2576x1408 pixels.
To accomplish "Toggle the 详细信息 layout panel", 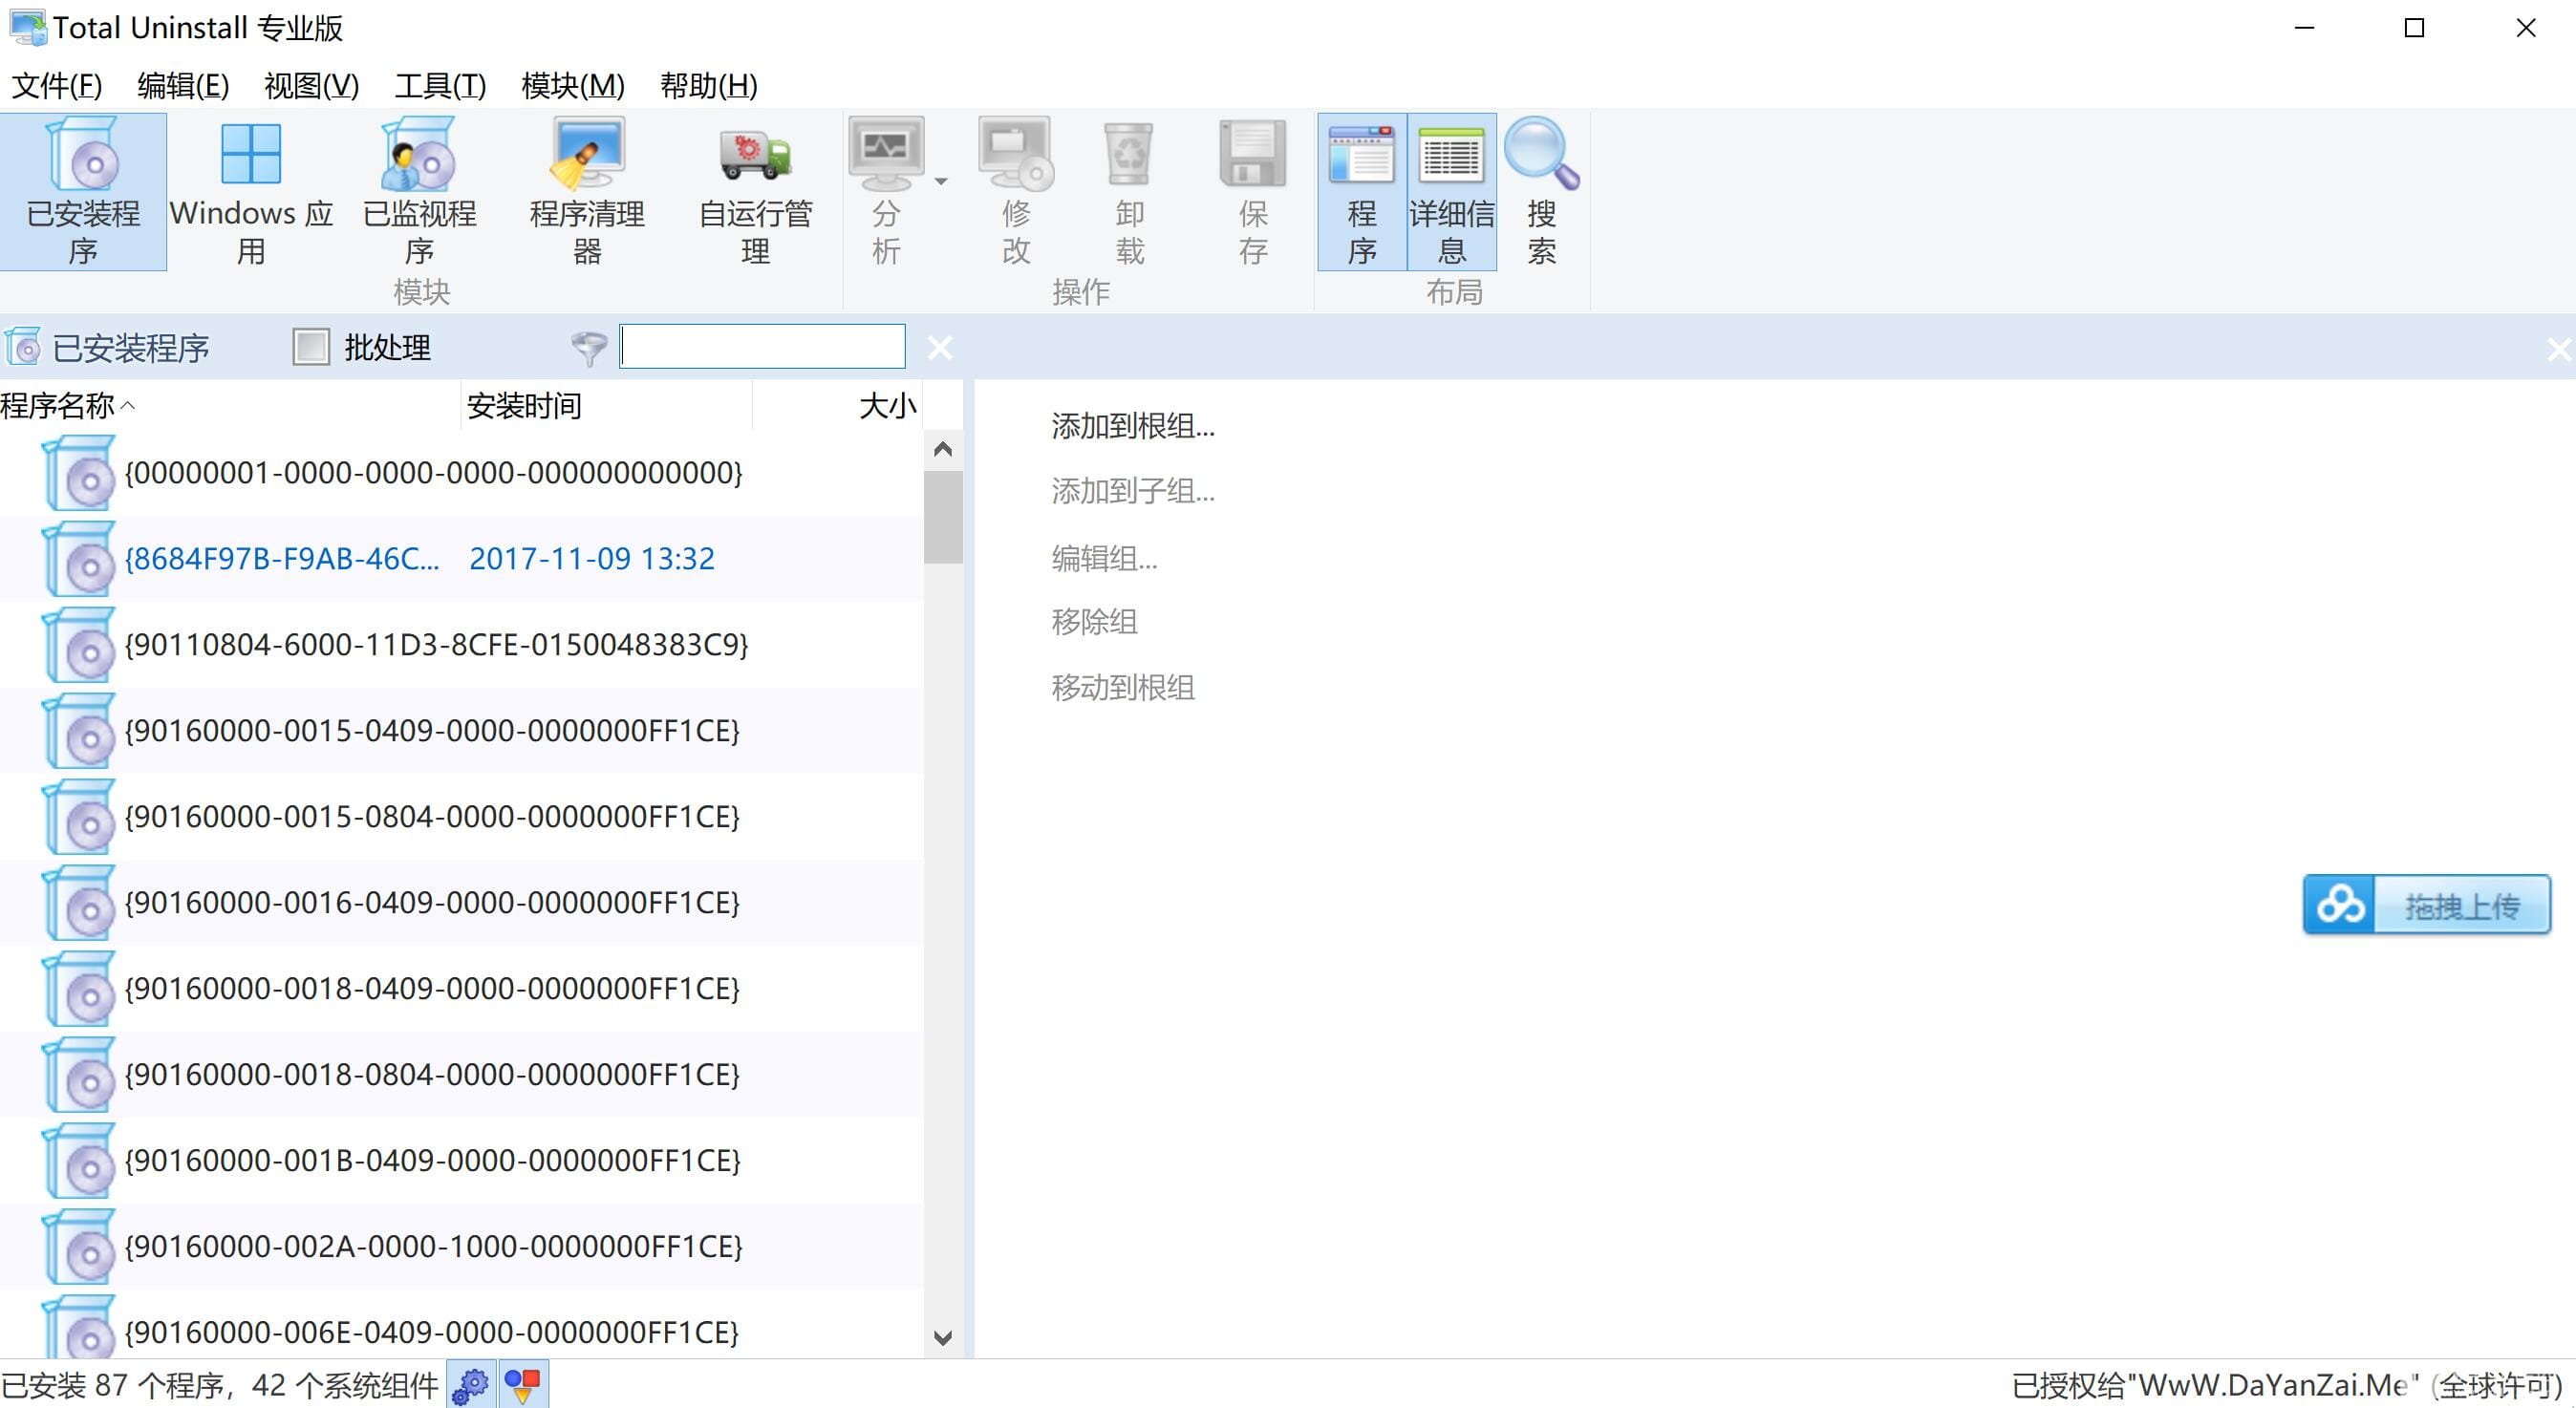I will pyautogui.click(x=1452, y=191).
